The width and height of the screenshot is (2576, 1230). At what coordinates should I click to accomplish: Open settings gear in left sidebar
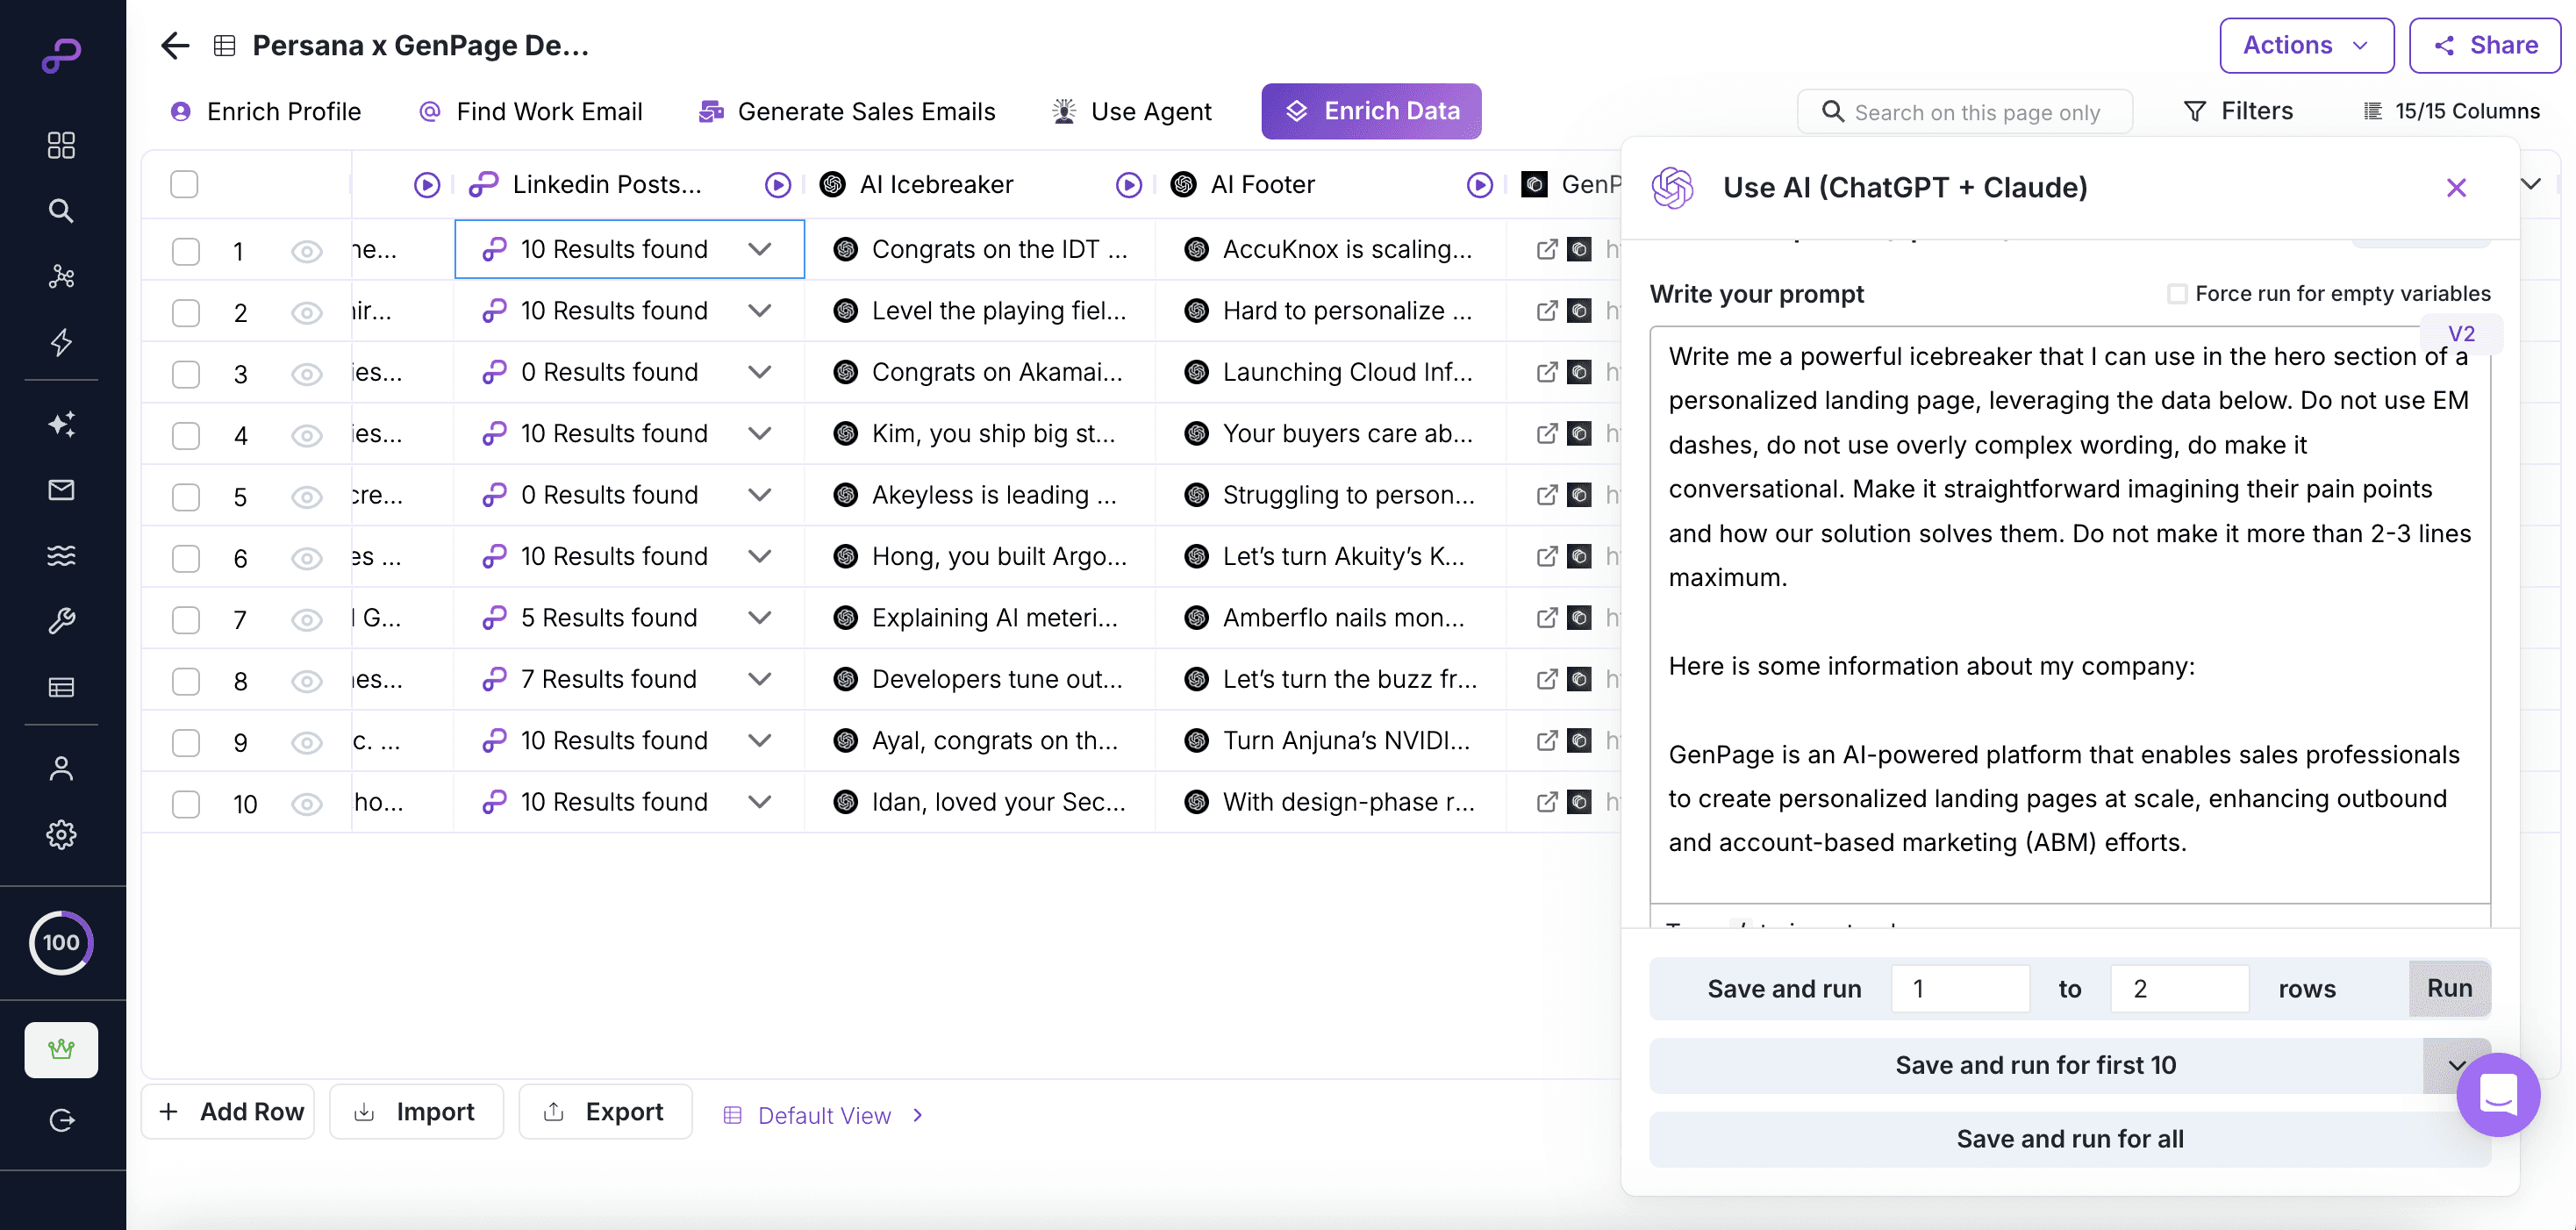click(61, 834)
